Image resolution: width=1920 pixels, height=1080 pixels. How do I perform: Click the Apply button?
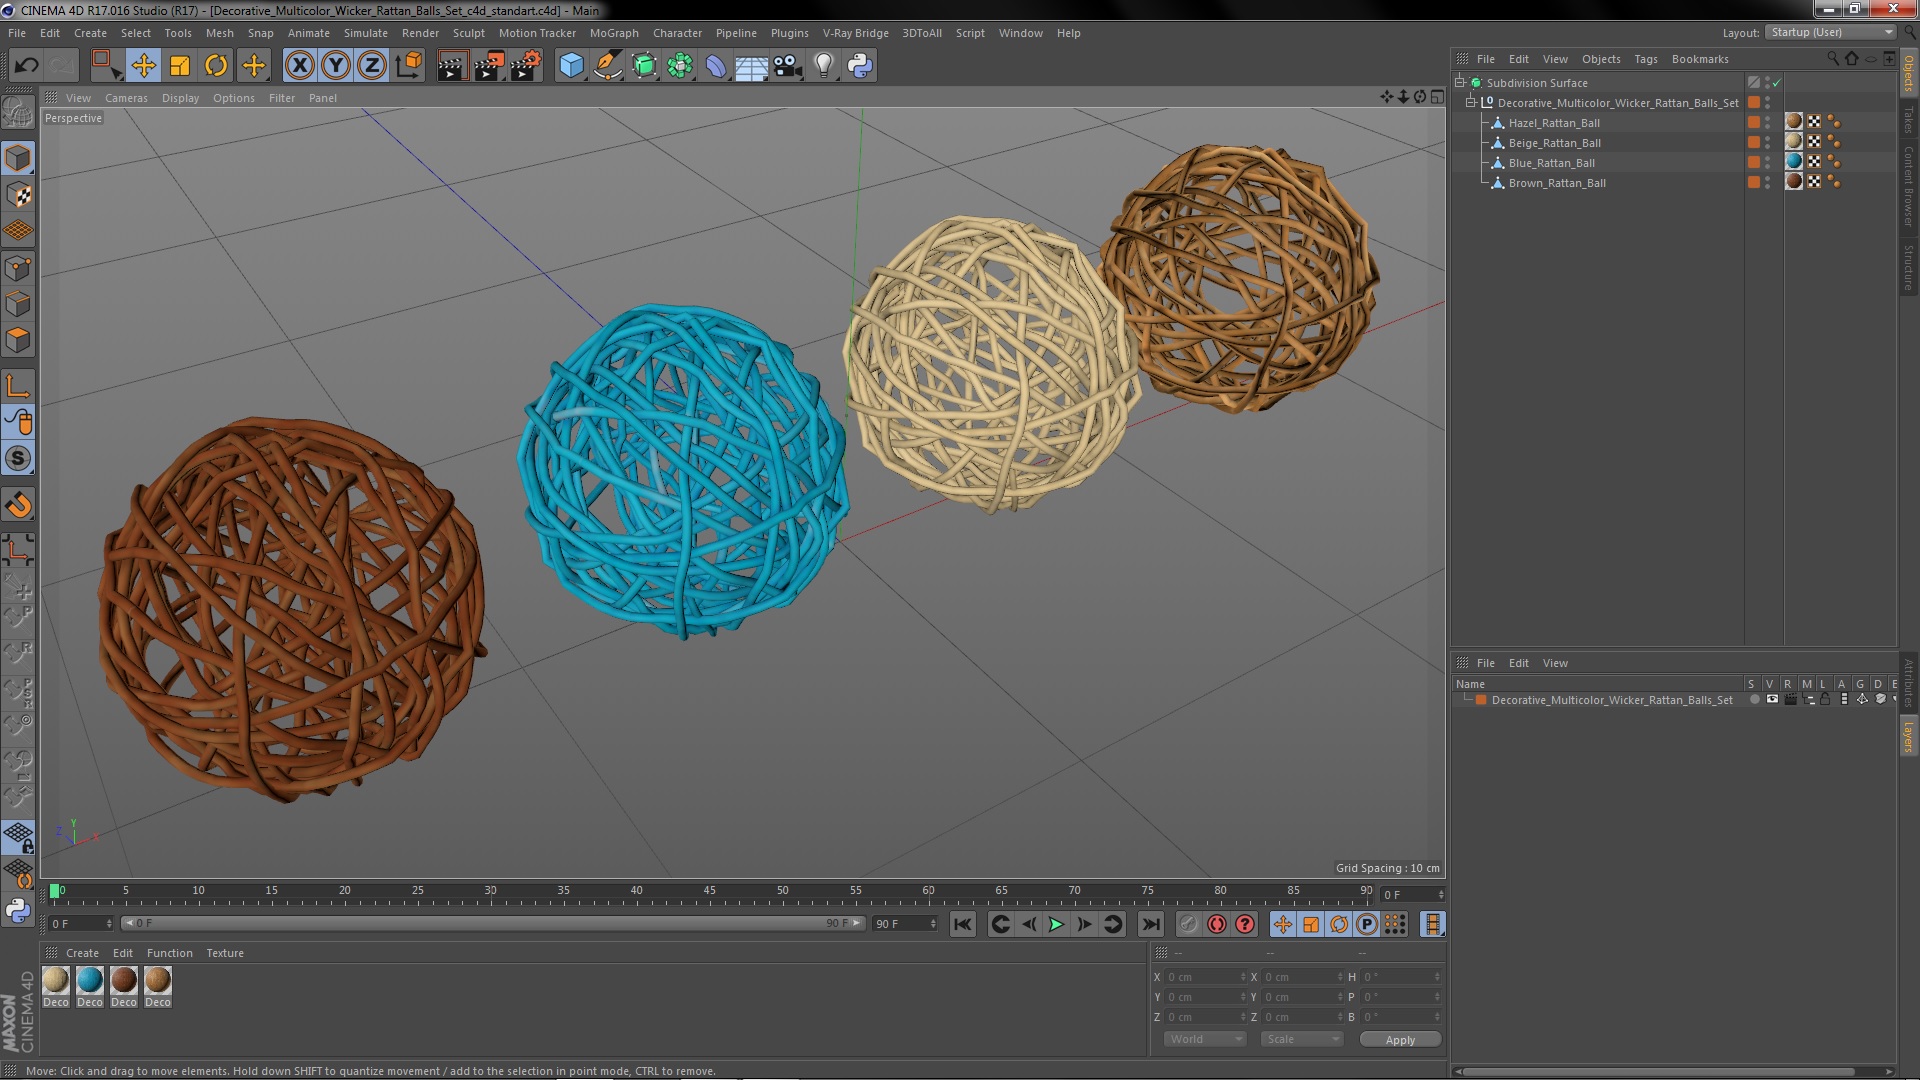pos(1400,1040)
